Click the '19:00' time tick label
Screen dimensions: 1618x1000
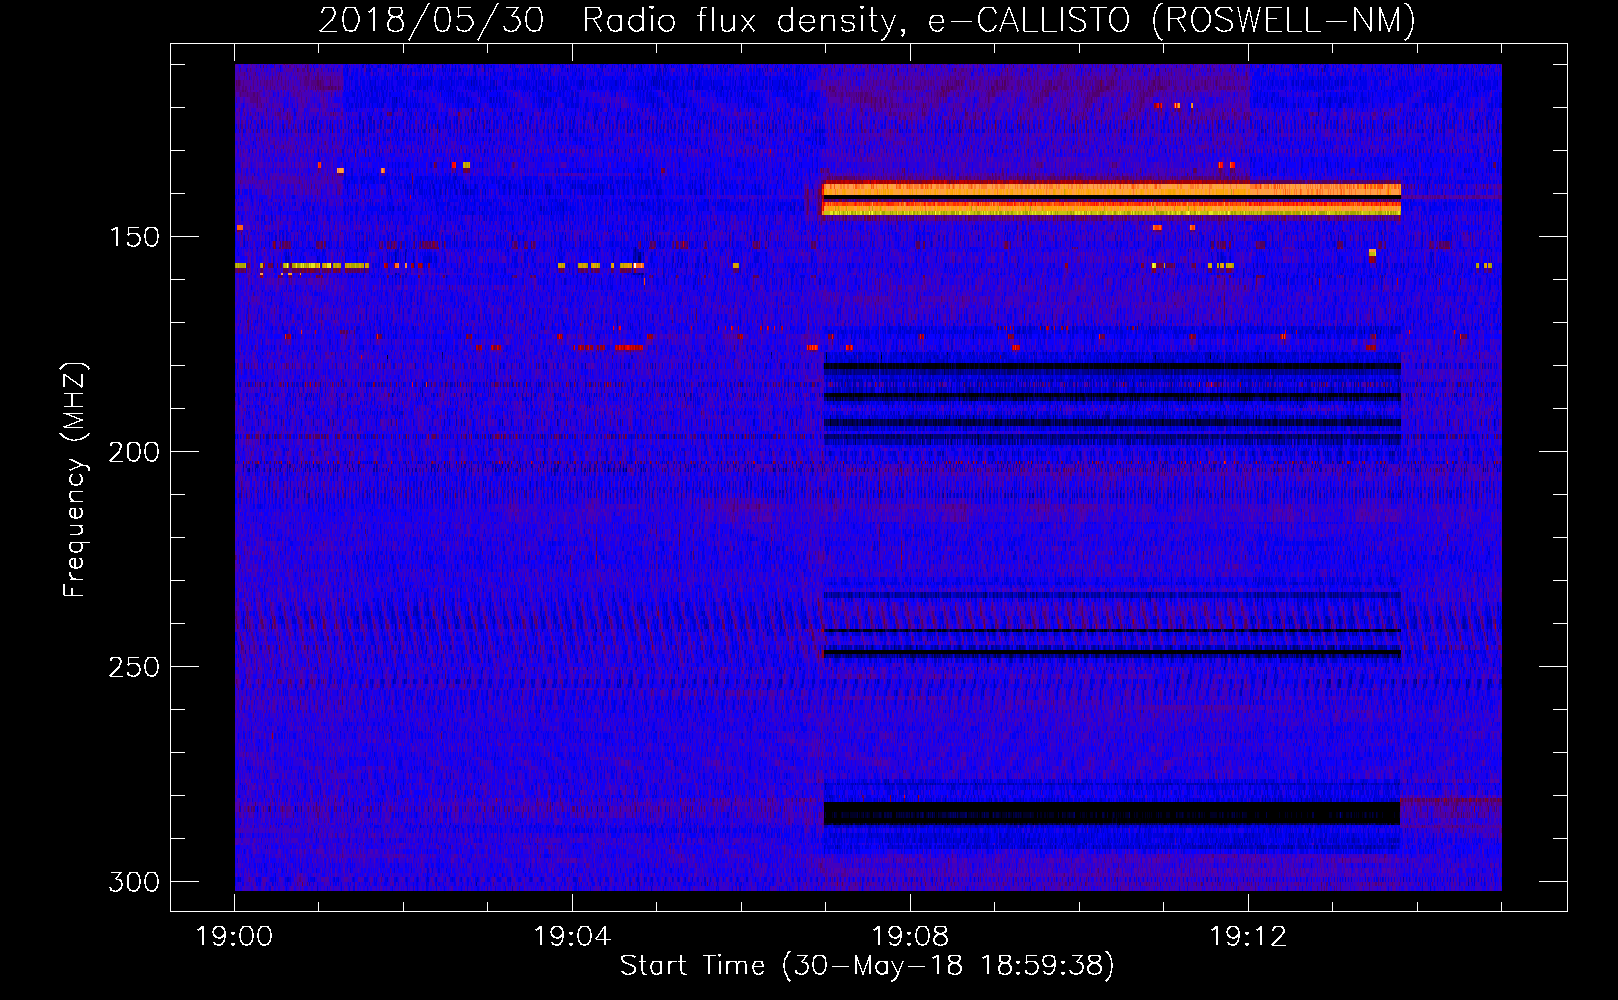point(234,937)
